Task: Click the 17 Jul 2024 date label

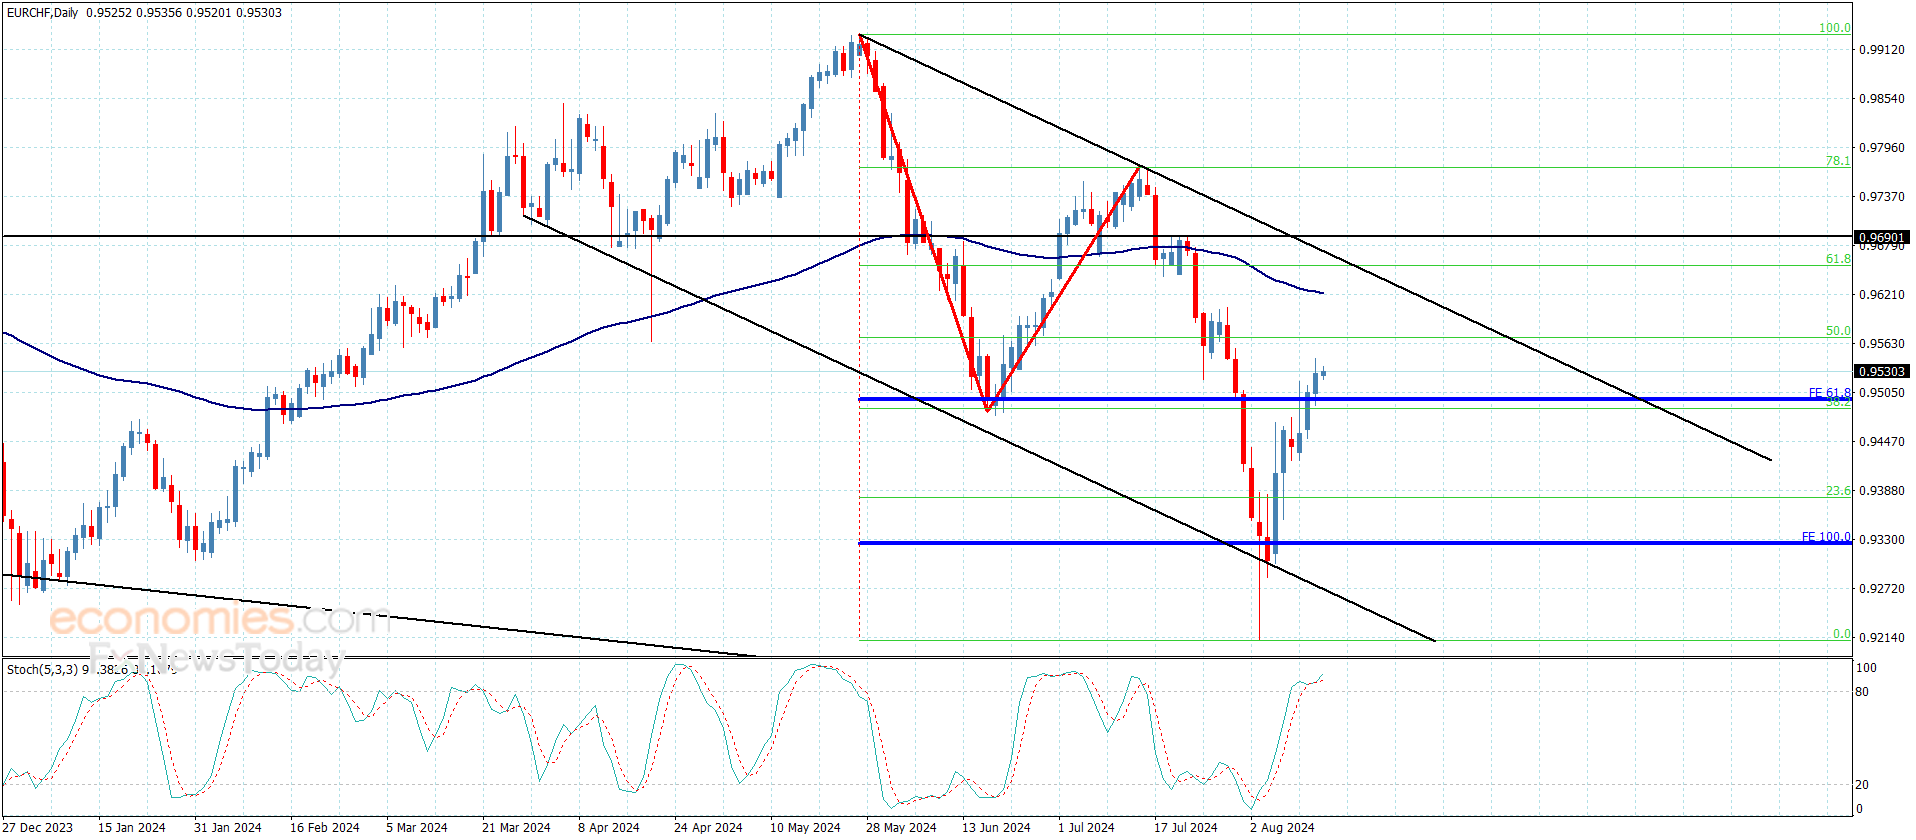Action: [1186, 827]
